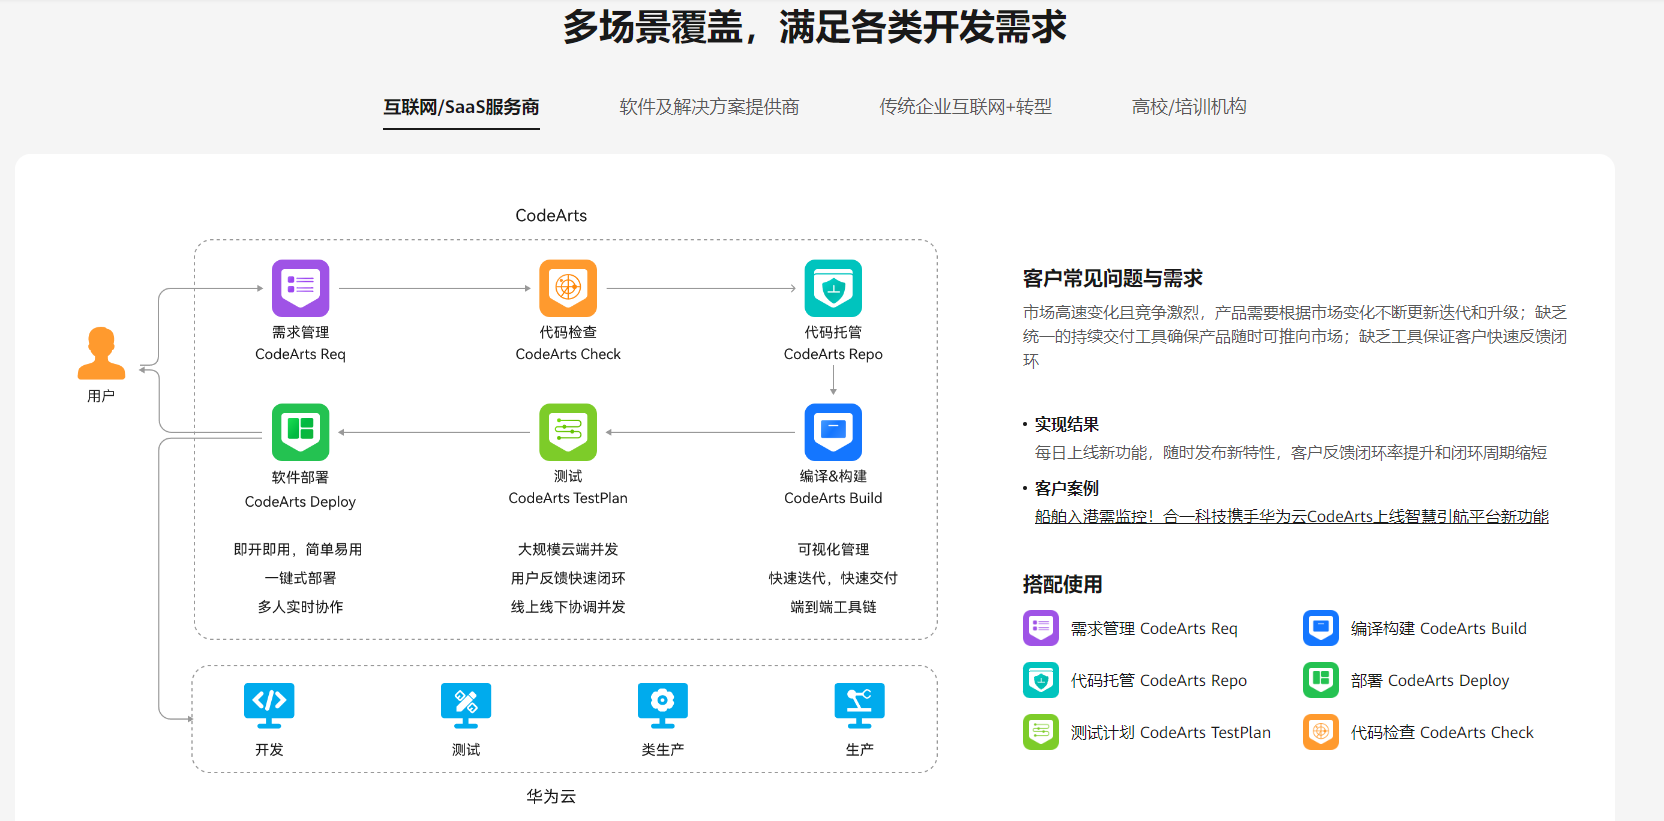Open the 代码检查 CodeArts Check link

pos(1442,732)
